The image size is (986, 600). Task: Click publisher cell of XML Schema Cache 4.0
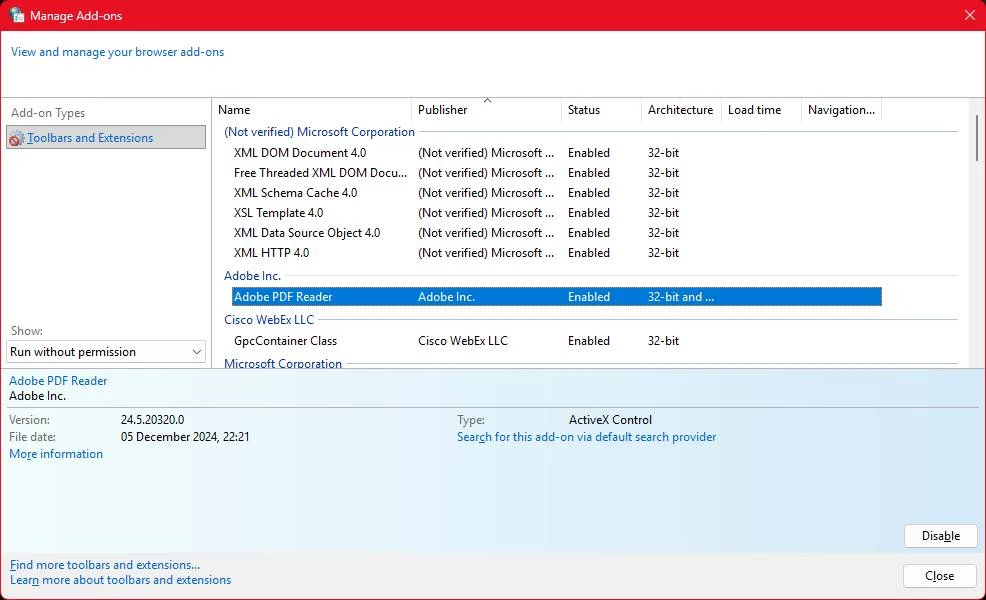tap(486, 193)
